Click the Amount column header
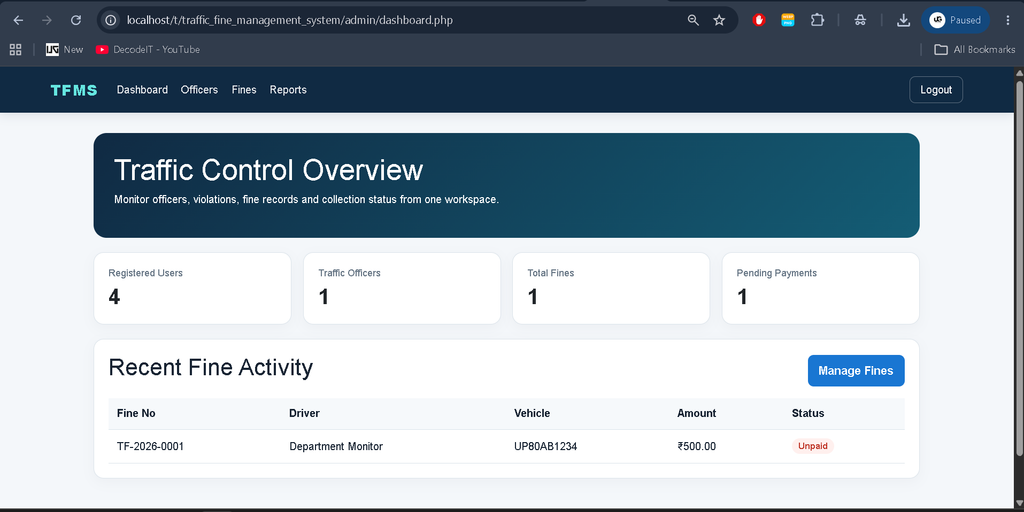The height and width of the screenshot is (512, 1024). coord(697,413)
